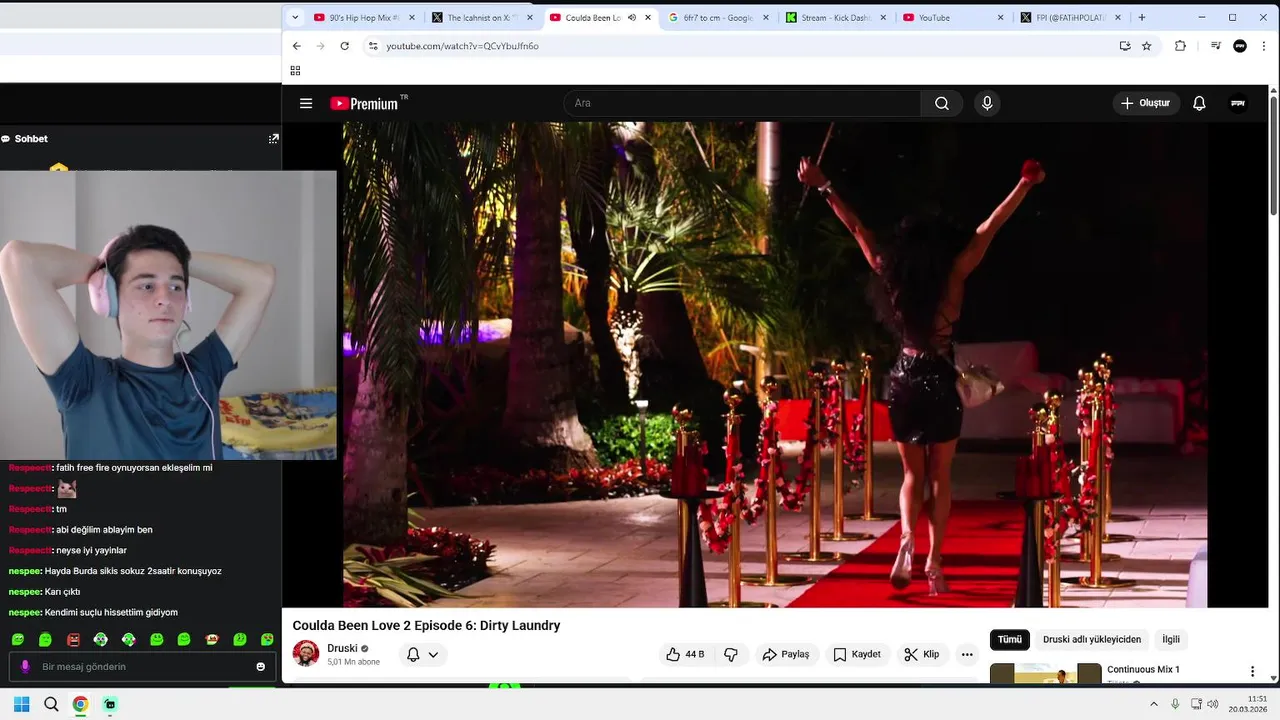Screen dimensions: 1280x720
Task: Open Druski channel avatar
Action: [x=306, y=654]
